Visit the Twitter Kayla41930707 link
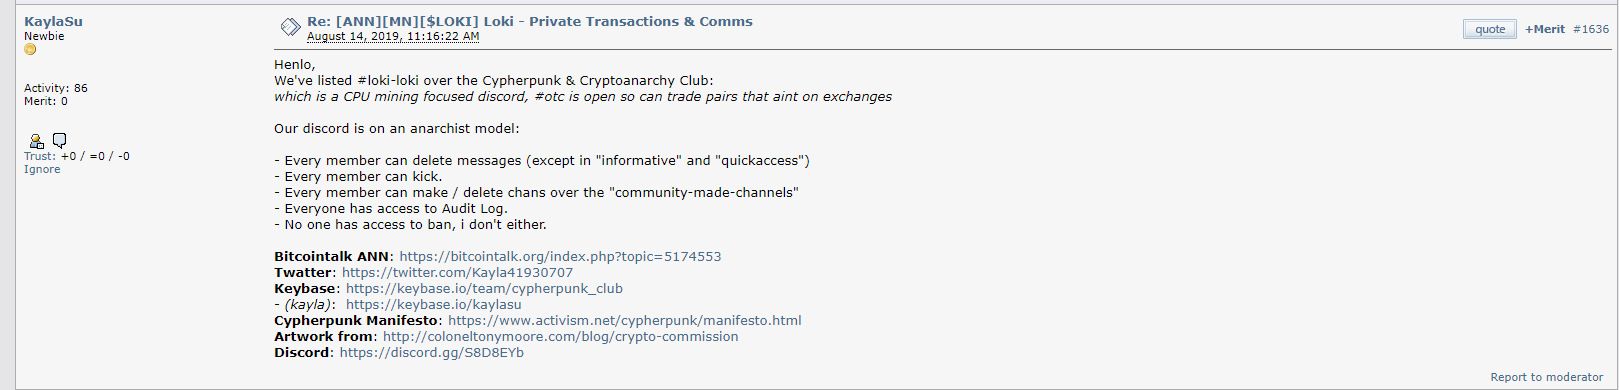This screenshot has width=1619, height=390. [457, 273]
